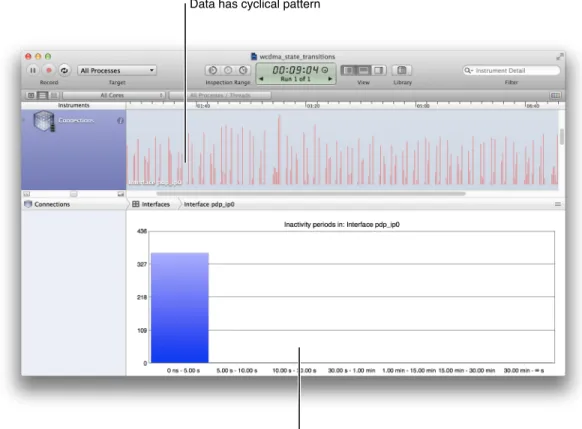This screenshot has height=429, width=582.
Task: Go to the previous run arrow
Action: 261,79
